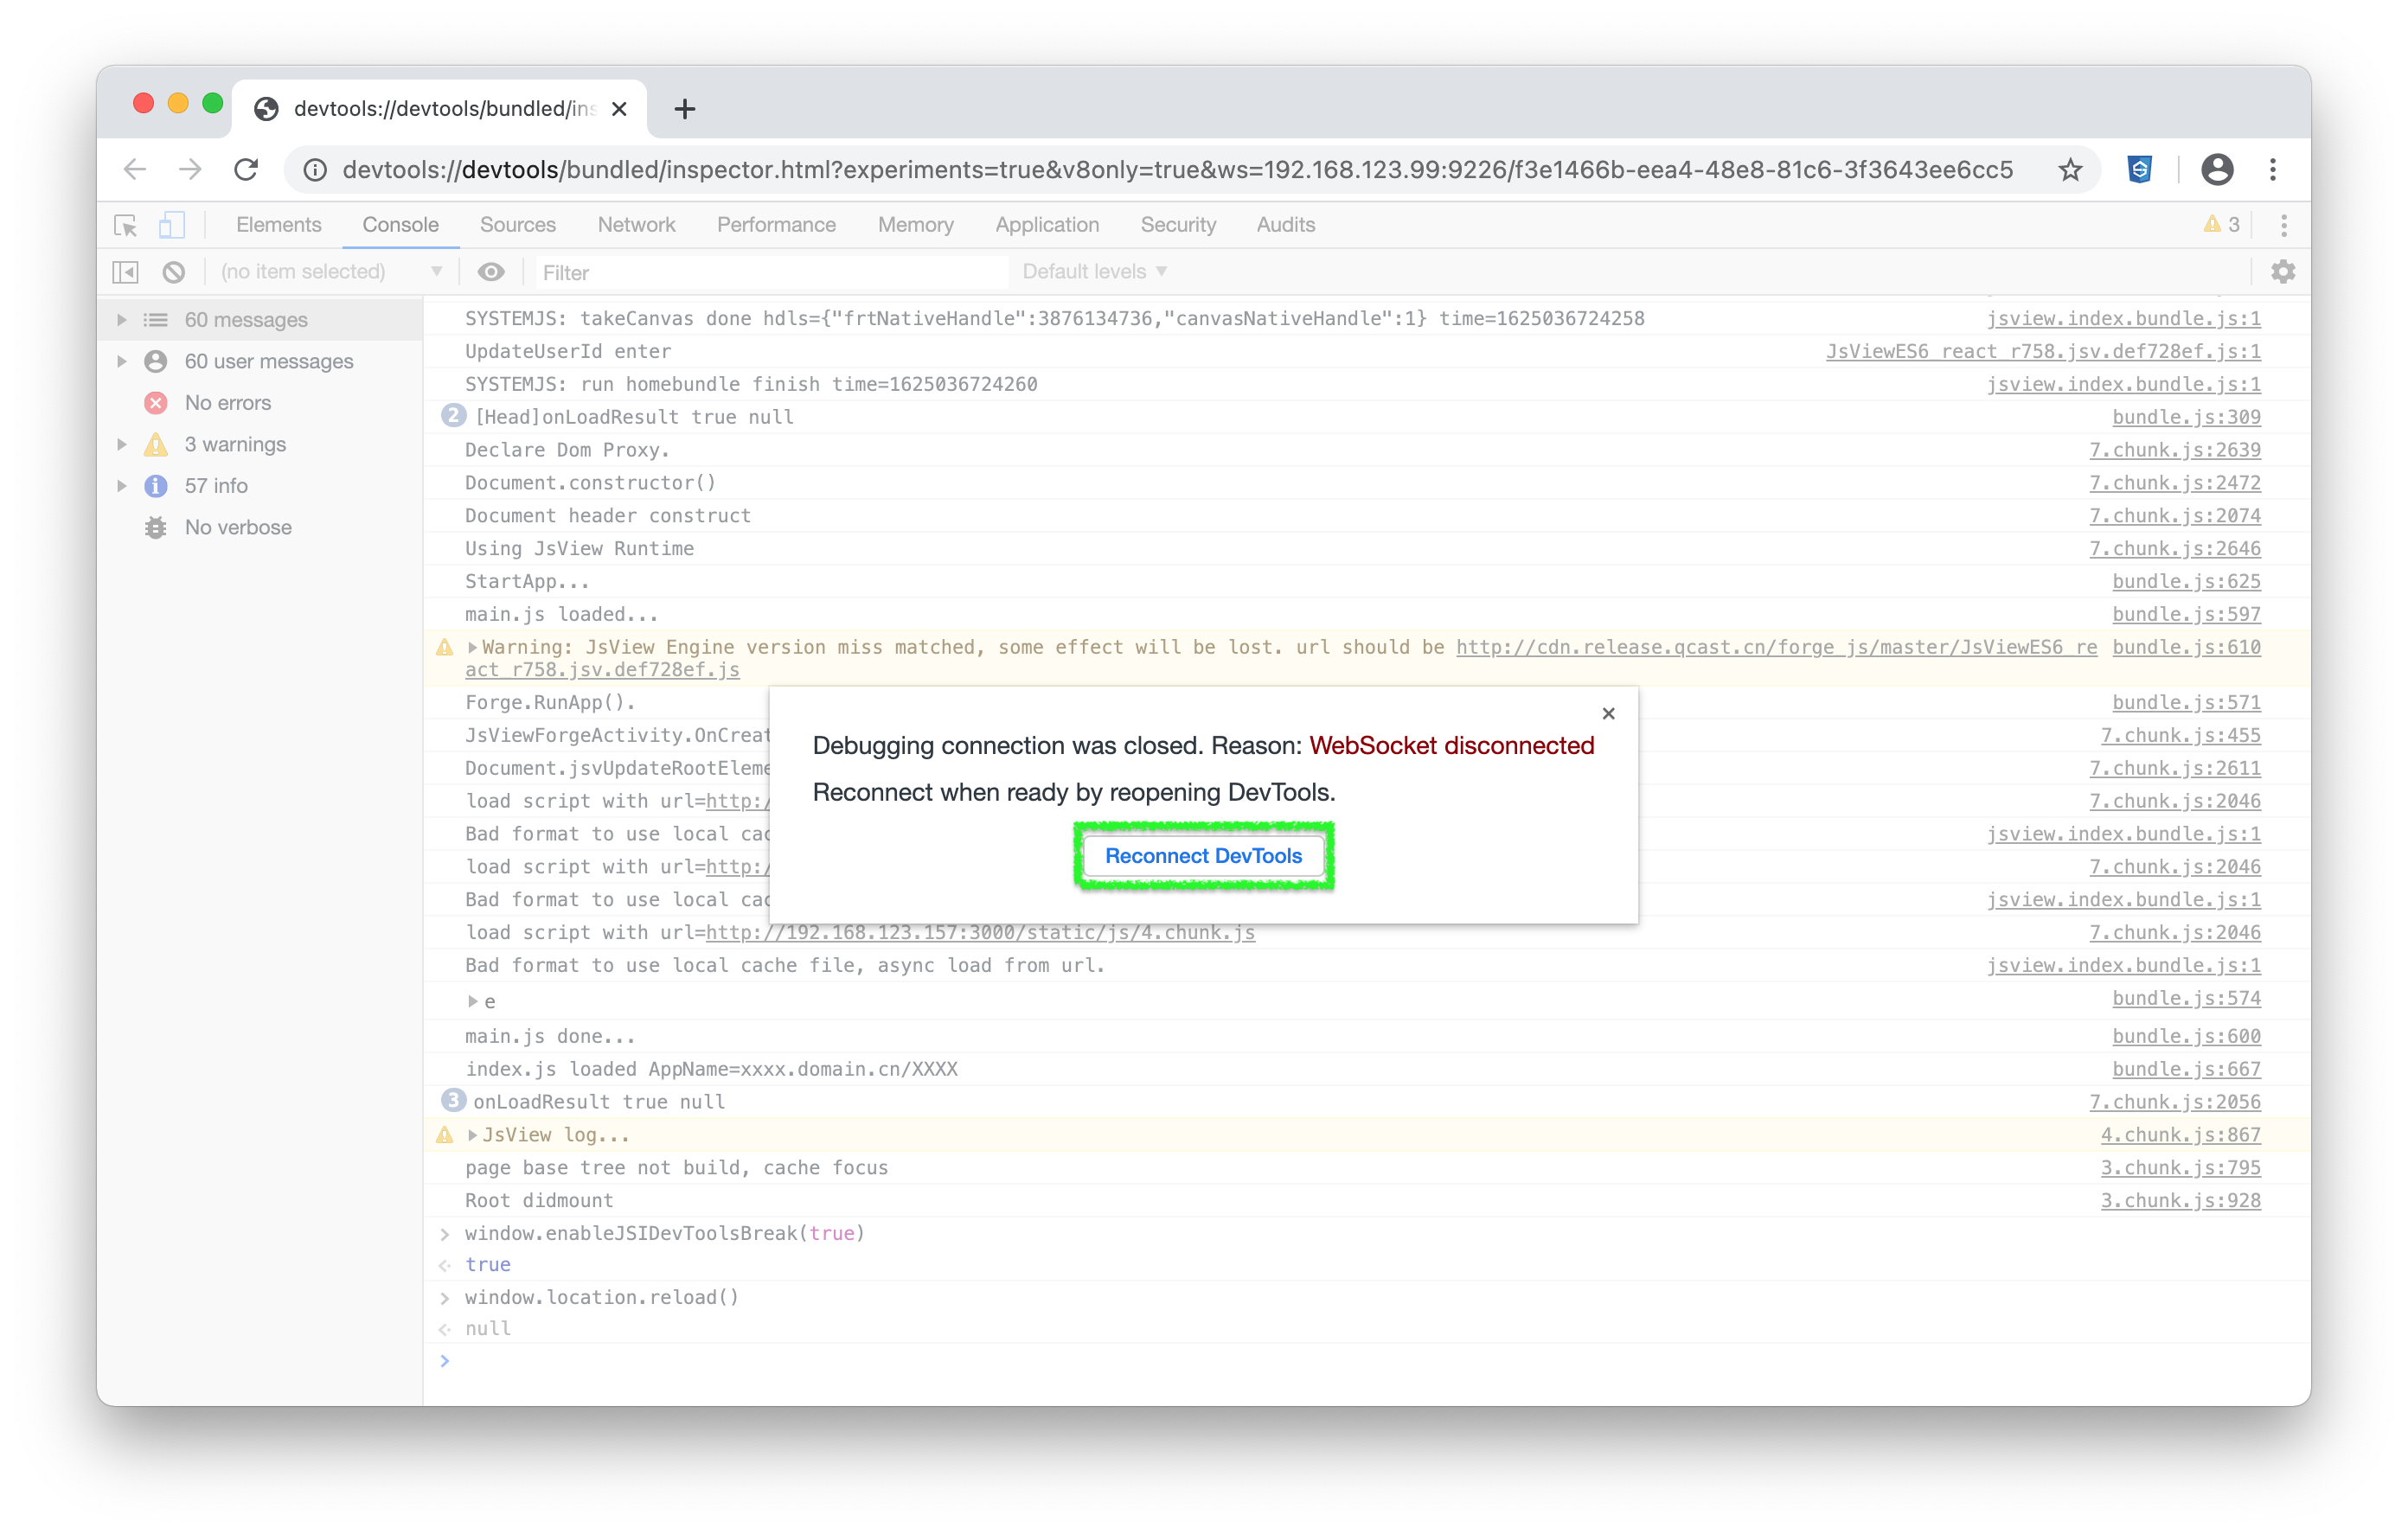The height and width of the screenshot is (1534, 2408).
Task: Expand the 3 warnings group
Action: click(x=122, y=444)
